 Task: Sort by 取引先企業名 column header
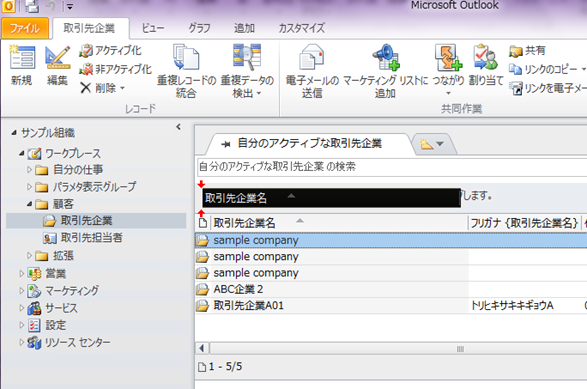[x=339, y=223]
